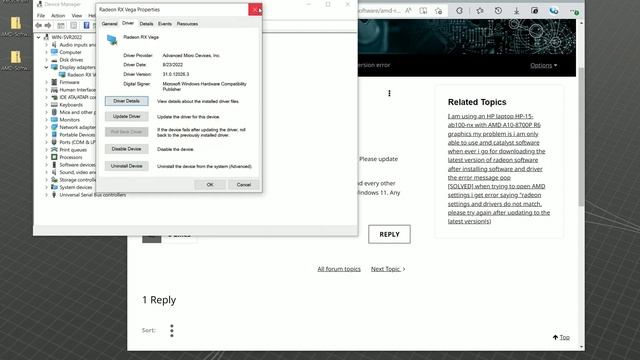This screenshot has height=360, width=640.
Task: Open first AMD Software desktop folder icon
Action: pos(16,23)
